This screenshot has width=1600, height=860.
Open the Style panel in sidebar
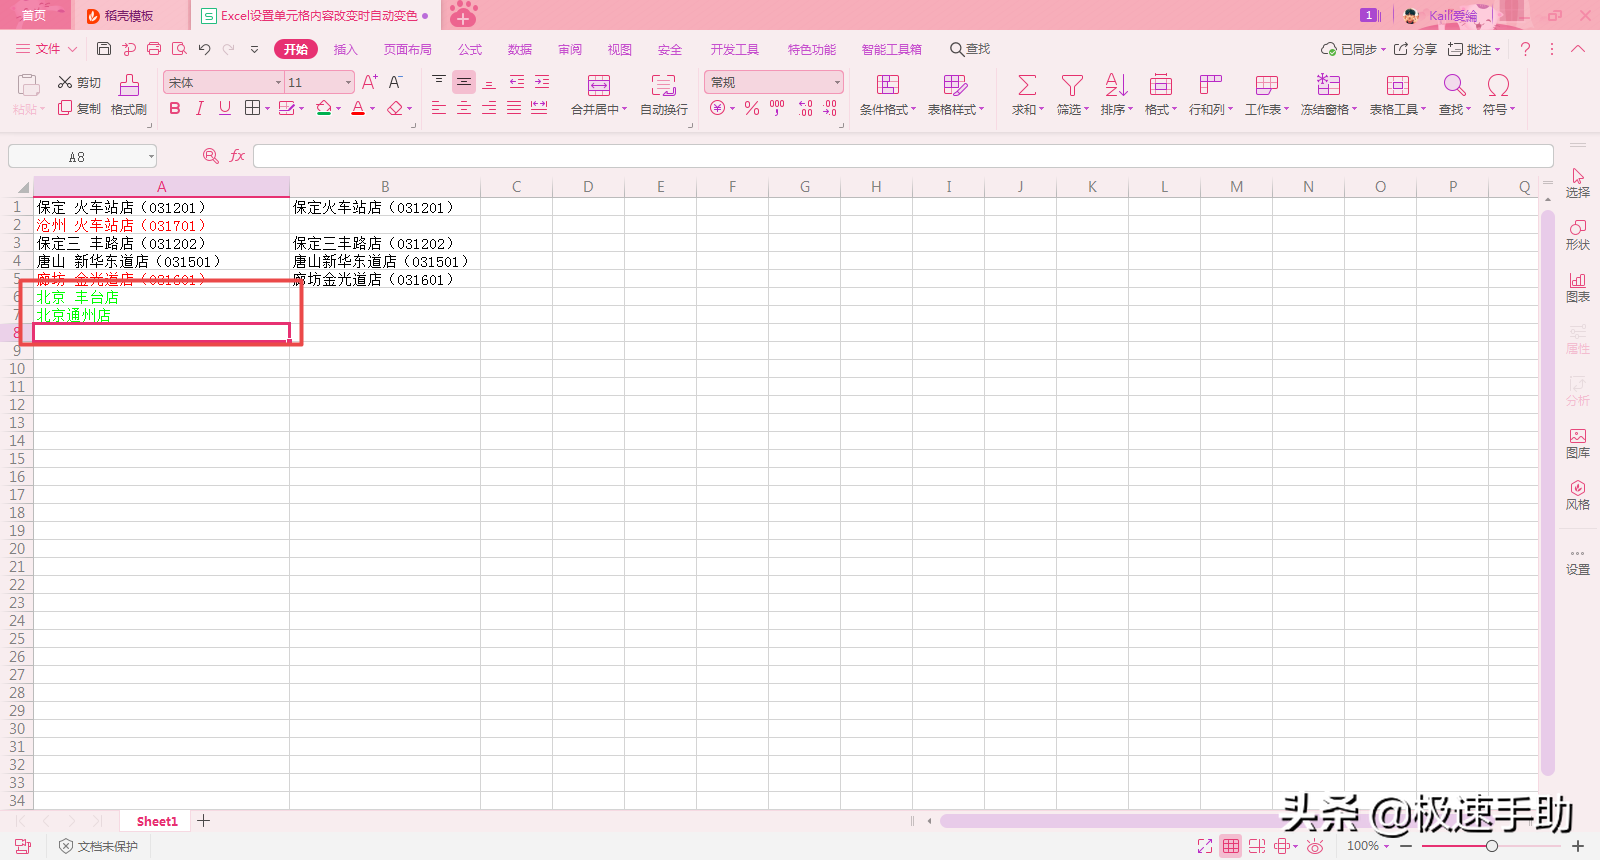tap(1578, 495)
